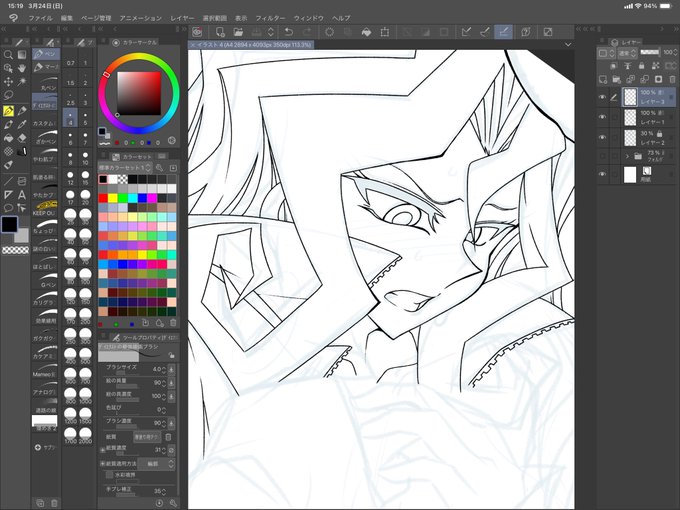Select the Fill bucket tool
680x510 pixels.
(8, 138)
